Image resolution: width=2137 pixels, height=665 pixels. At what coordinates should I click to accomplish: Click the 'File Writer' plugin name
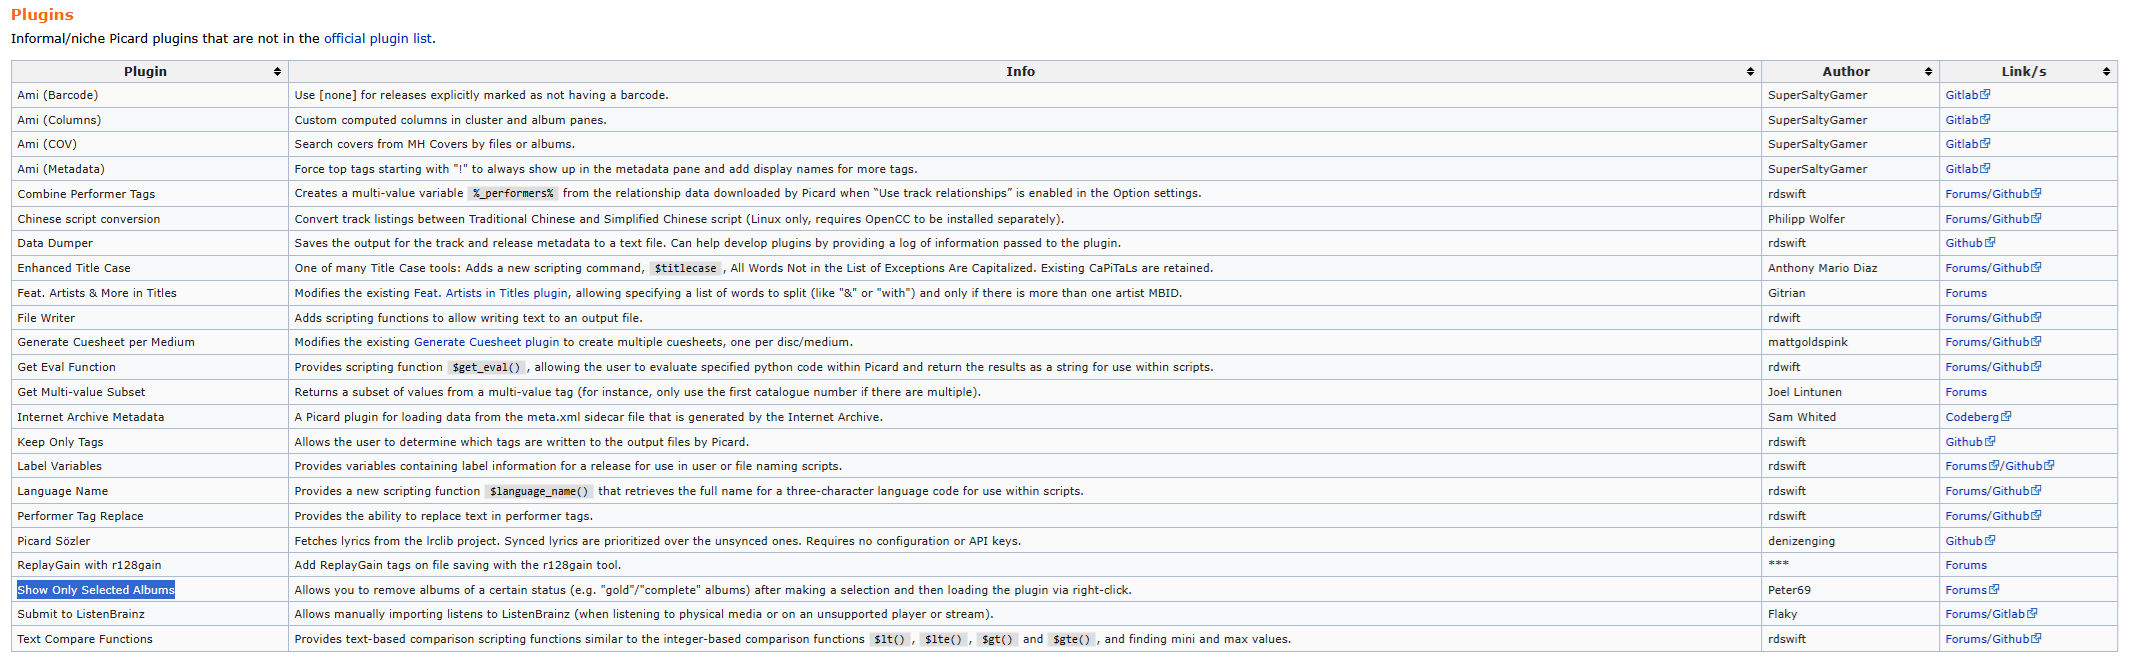46,318
